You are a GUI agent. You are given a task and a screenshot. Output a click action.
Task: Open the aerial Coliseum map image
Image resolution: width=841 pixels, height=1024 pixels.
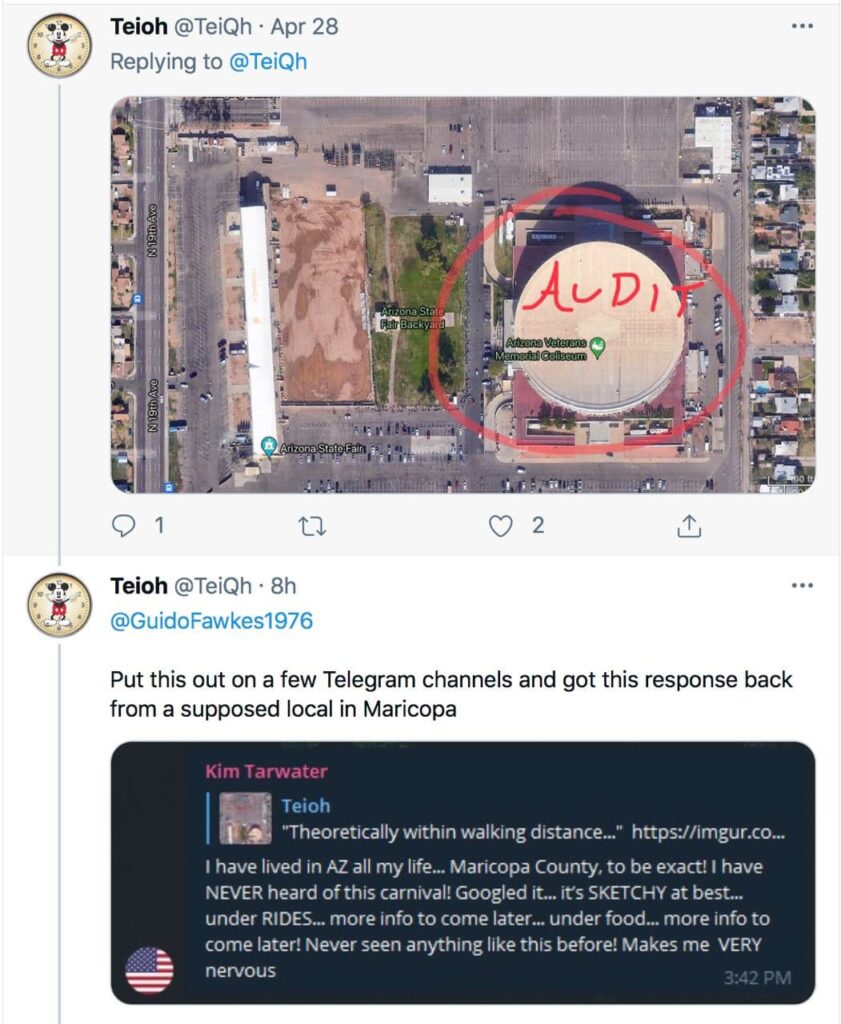coord(463,295)
